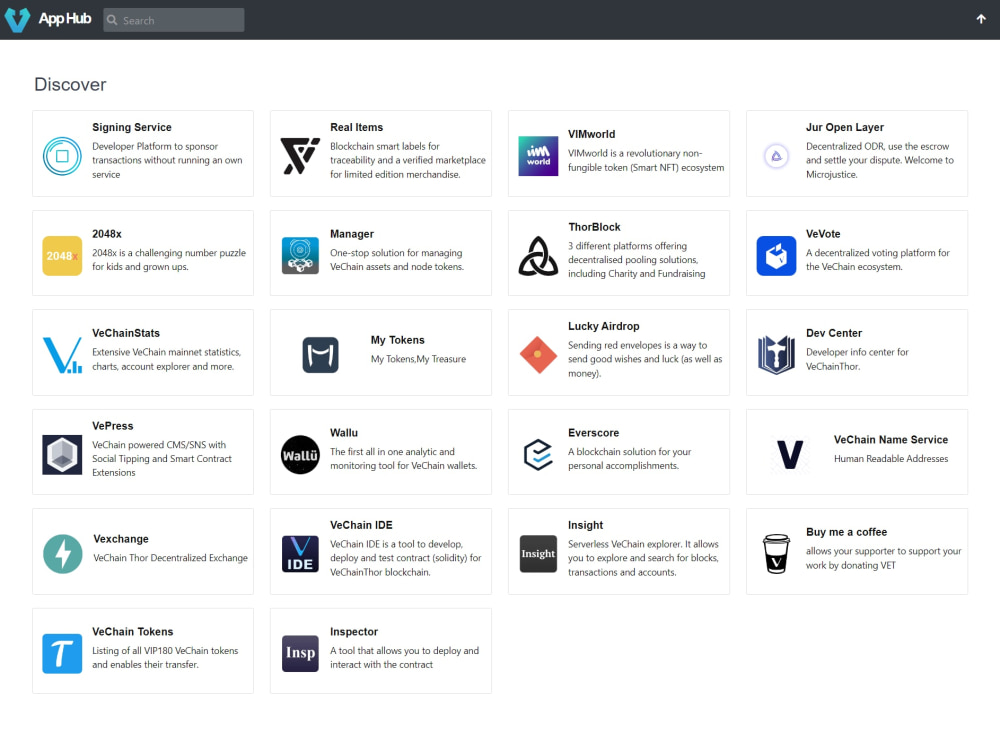Viewport: 1000px width, 750px height.
Task: Click the Manager title
Action: (351, 234)
